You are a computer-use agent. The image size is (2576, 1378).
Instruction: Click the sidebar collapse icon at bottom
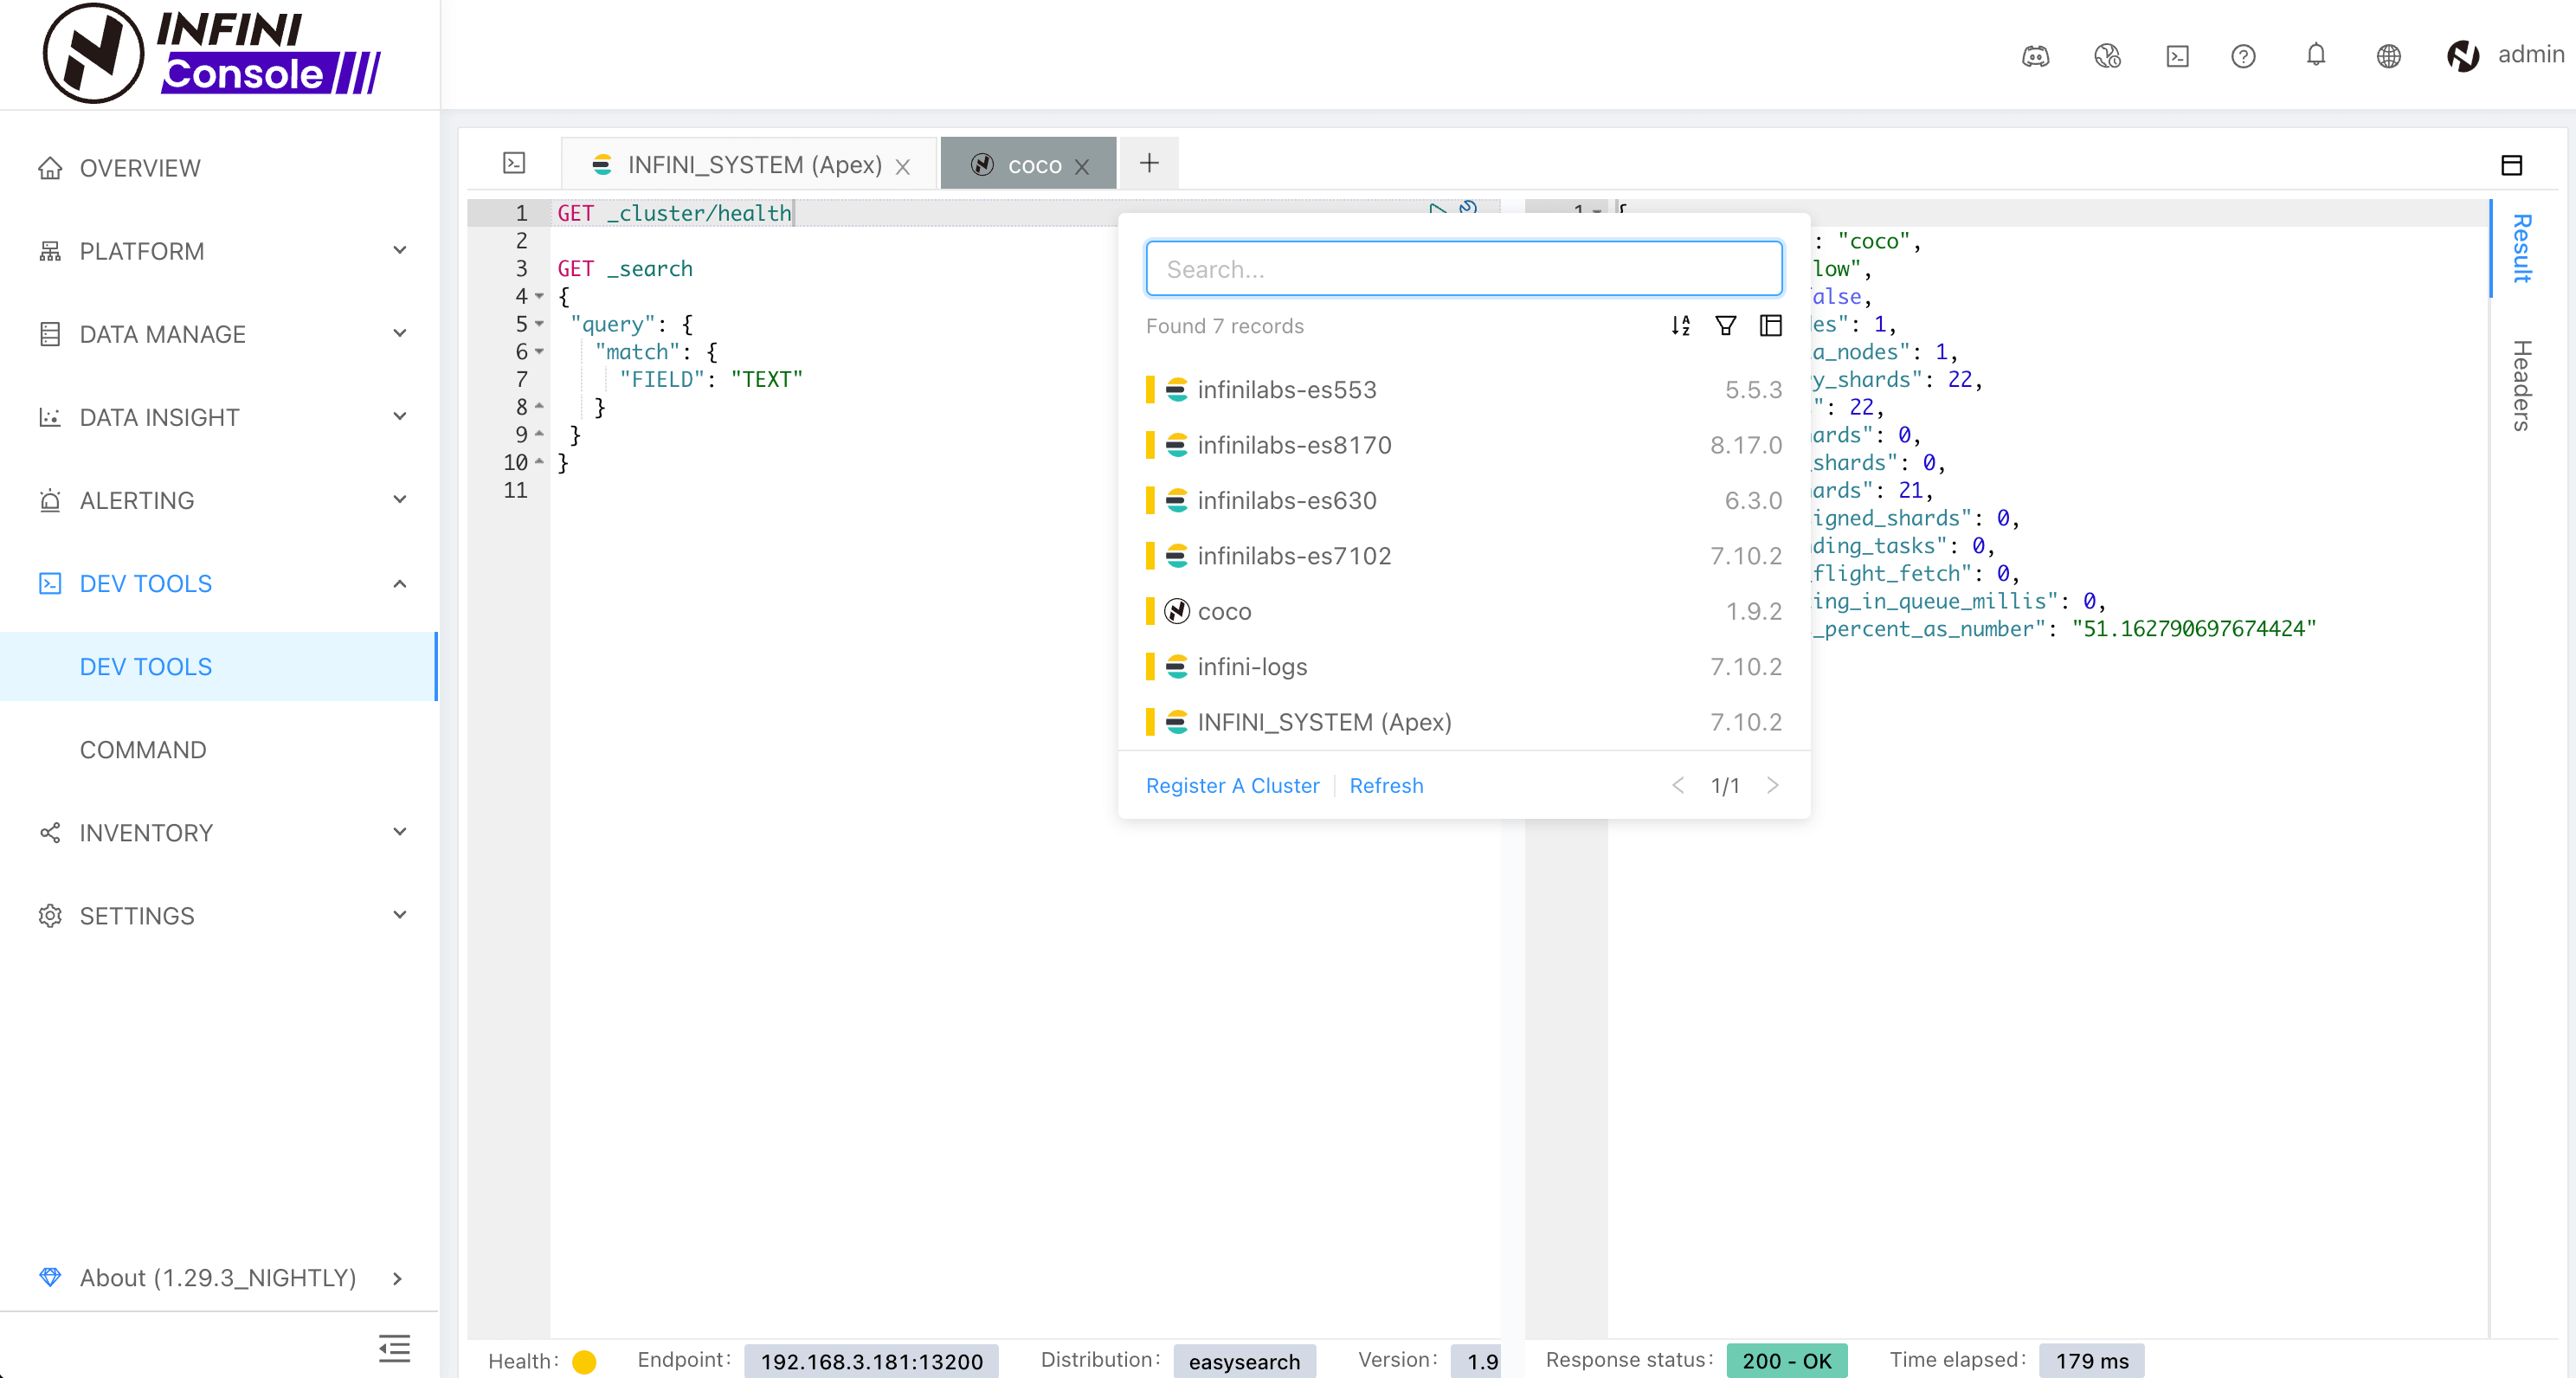394,1348
